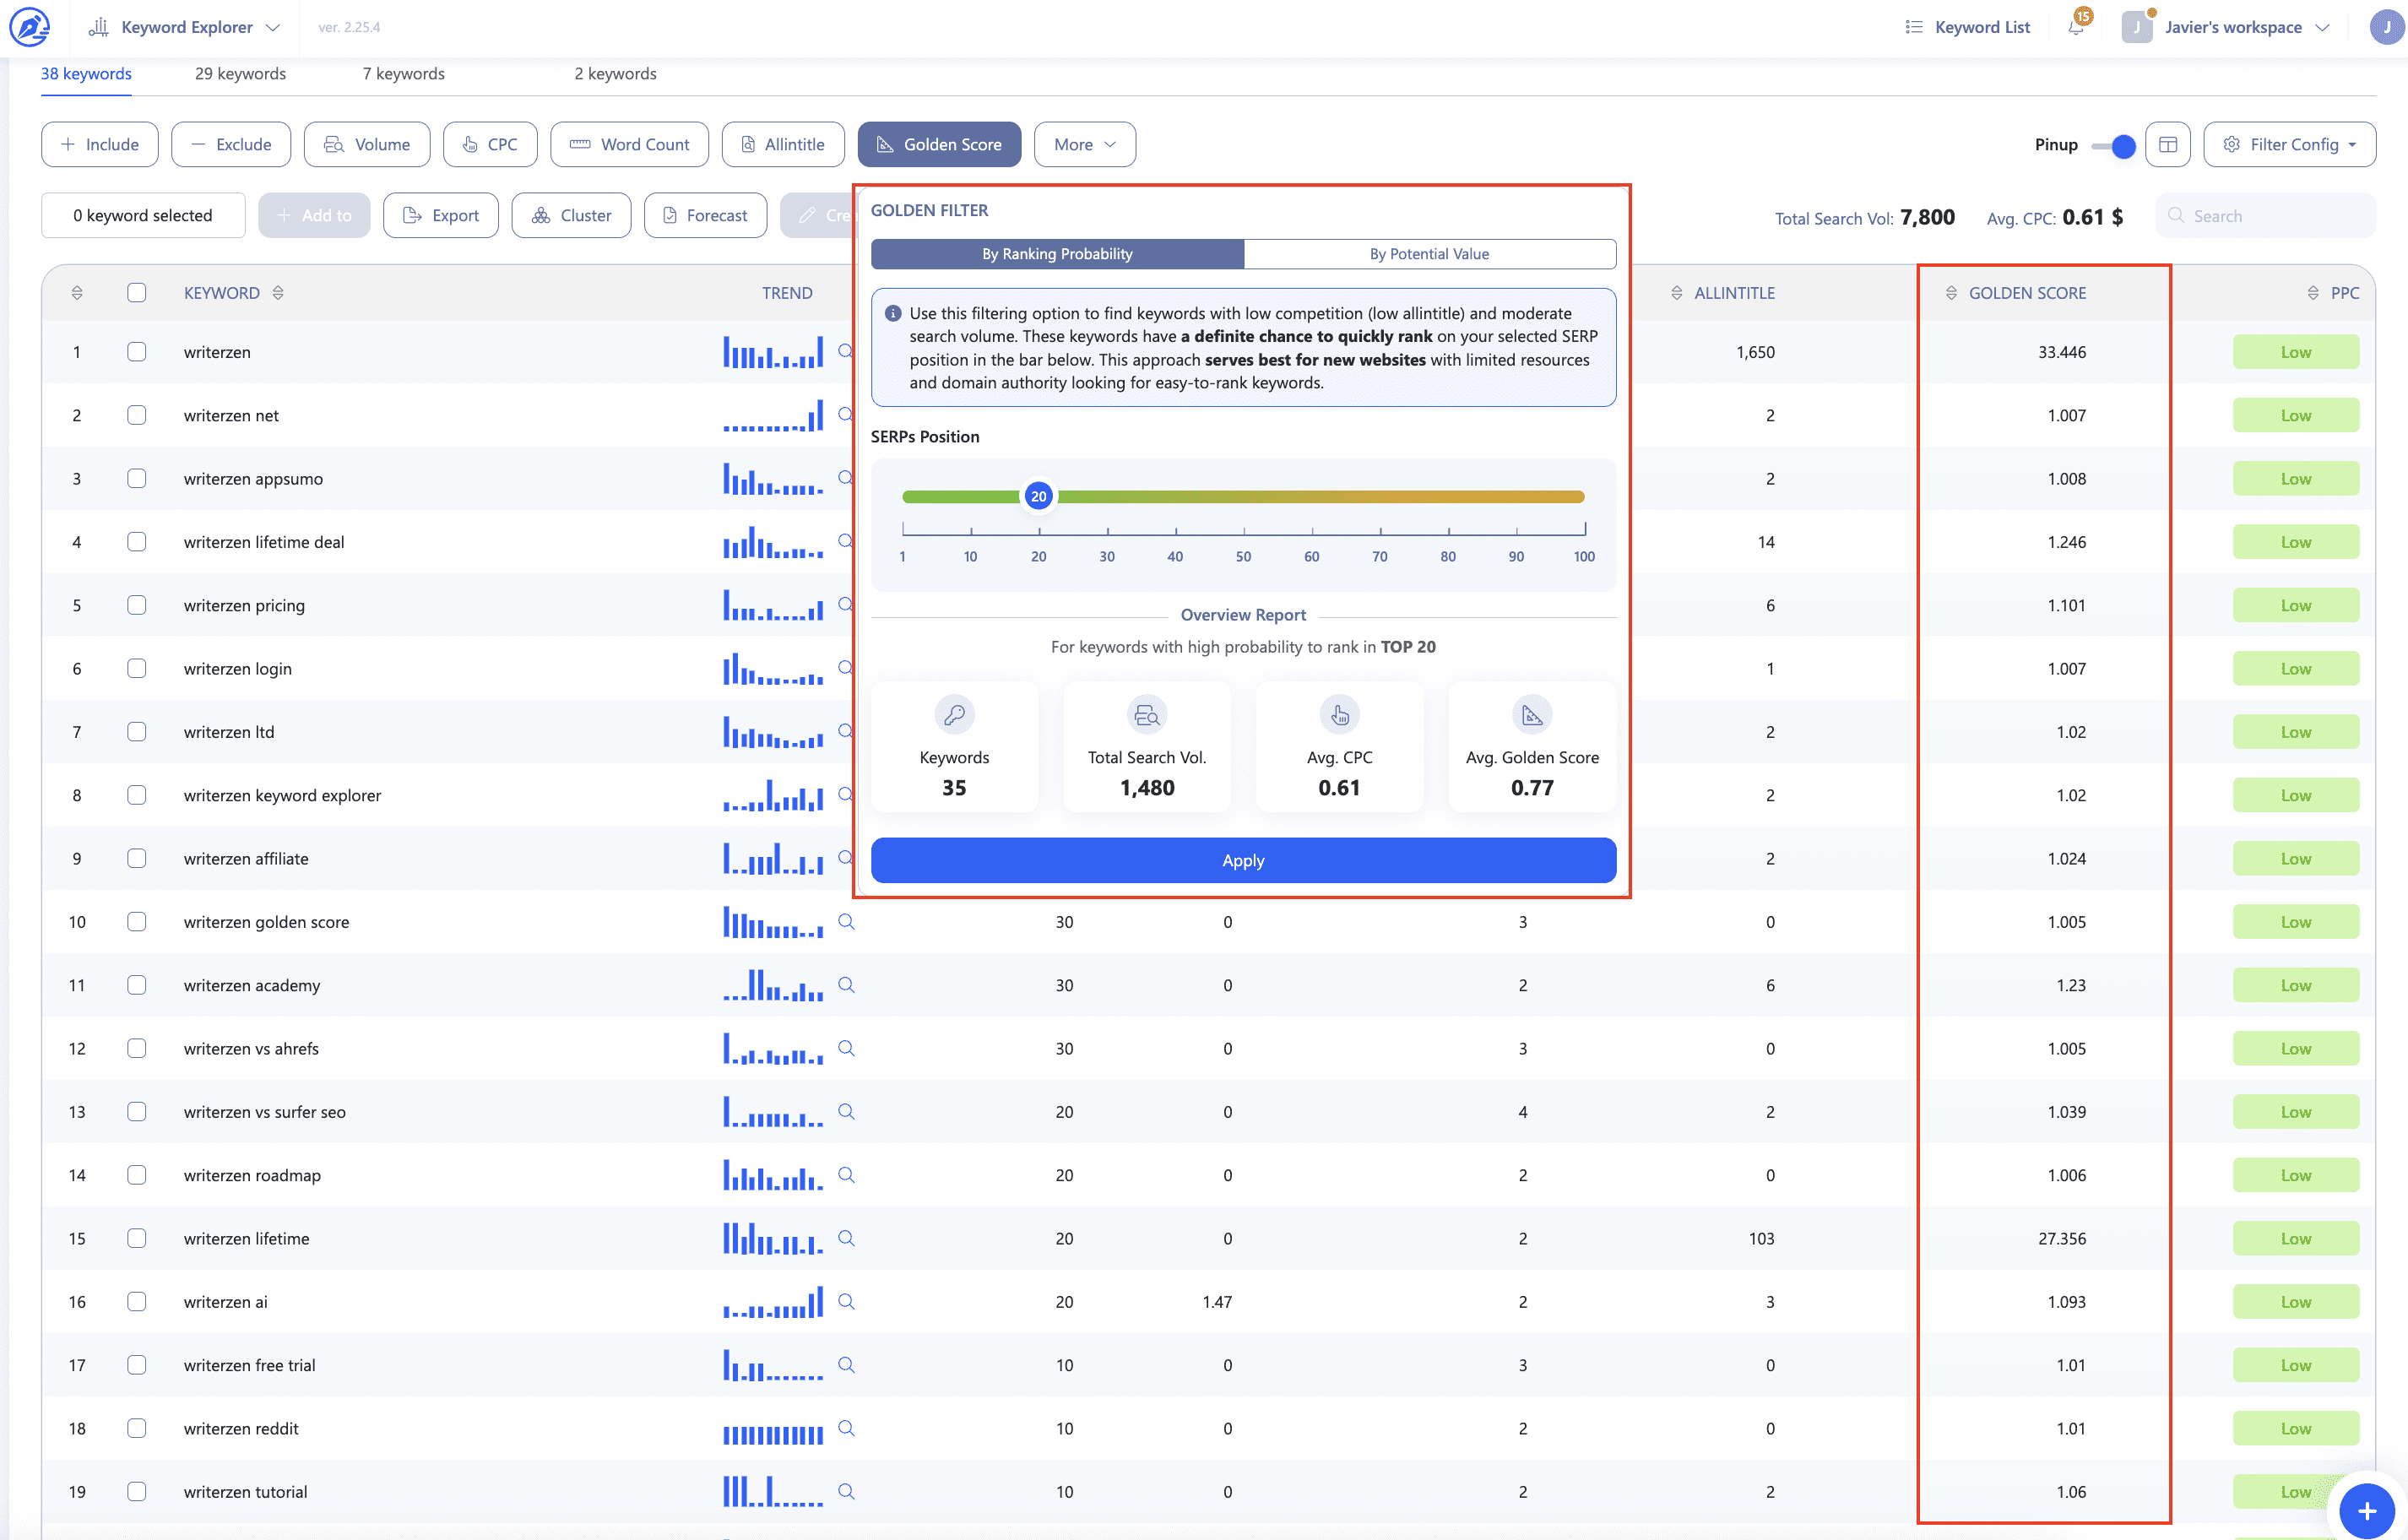Click the Cluster button
2408x1540 pixels.
tap(571, 216)
